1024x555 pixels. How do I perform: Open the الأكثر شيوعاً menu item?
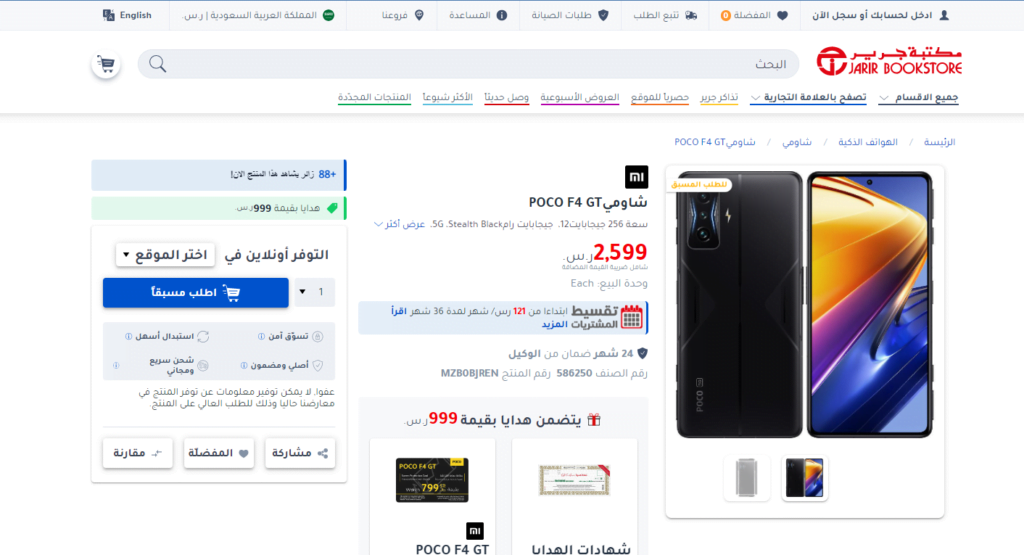(447, 97)
